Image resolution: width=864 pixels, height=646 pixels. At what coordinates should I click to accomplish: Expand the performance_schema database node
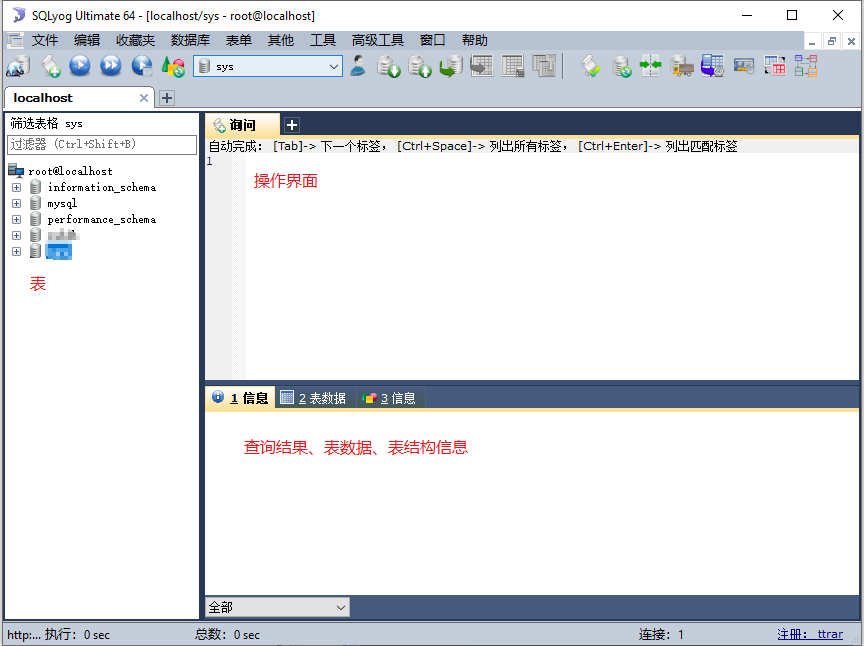[17, 219]
